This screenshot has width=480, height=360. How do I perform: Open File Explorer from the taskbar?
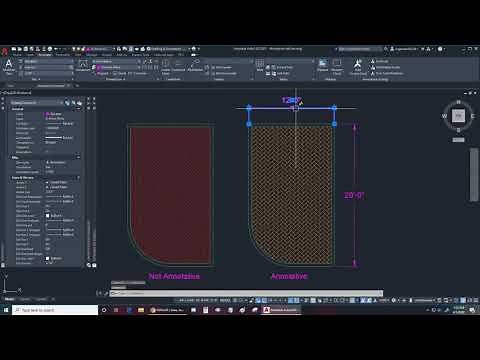pyautogui.click(x=141, y=310)
